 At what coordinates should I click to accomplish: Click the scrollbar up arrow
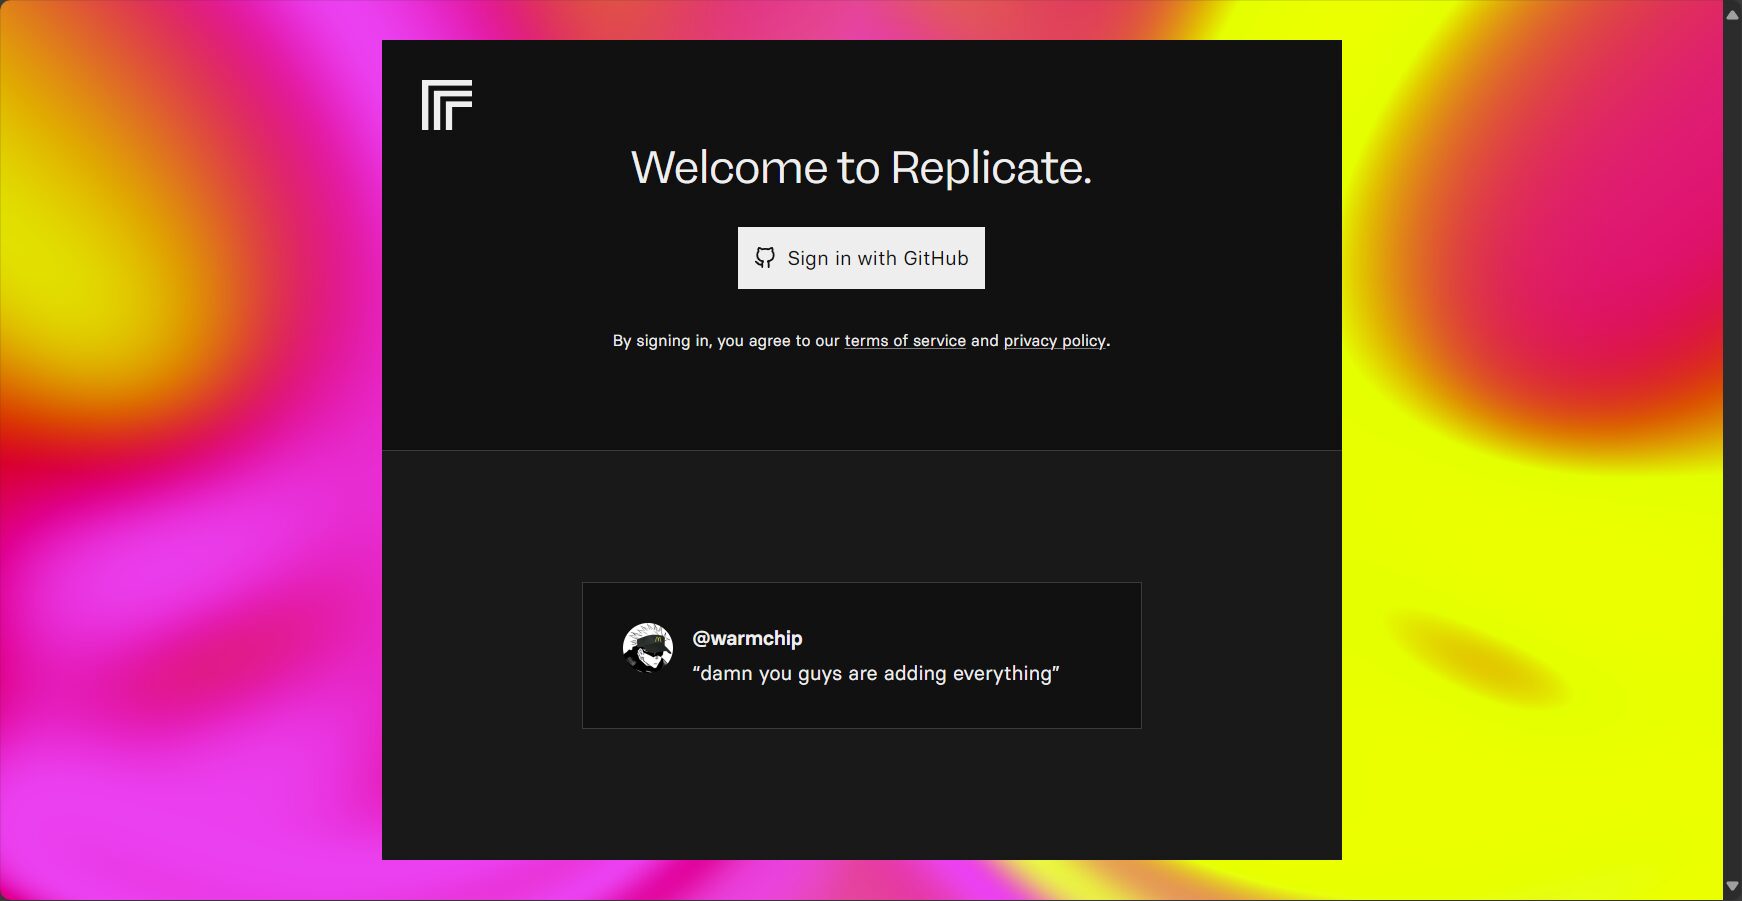(1732, 14)
